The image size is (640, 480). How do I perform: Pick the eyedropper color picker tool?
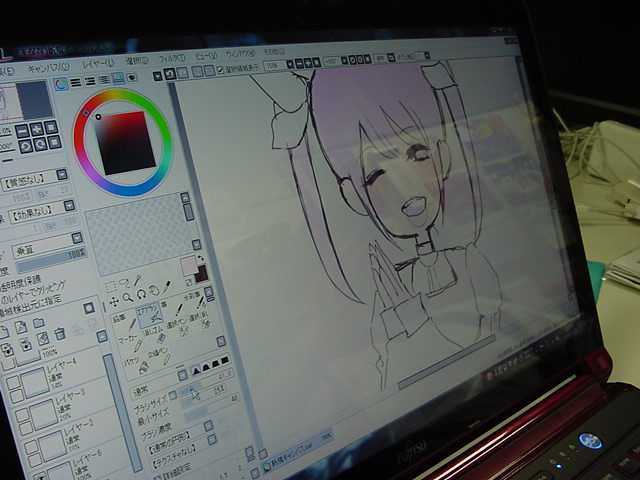167,287
